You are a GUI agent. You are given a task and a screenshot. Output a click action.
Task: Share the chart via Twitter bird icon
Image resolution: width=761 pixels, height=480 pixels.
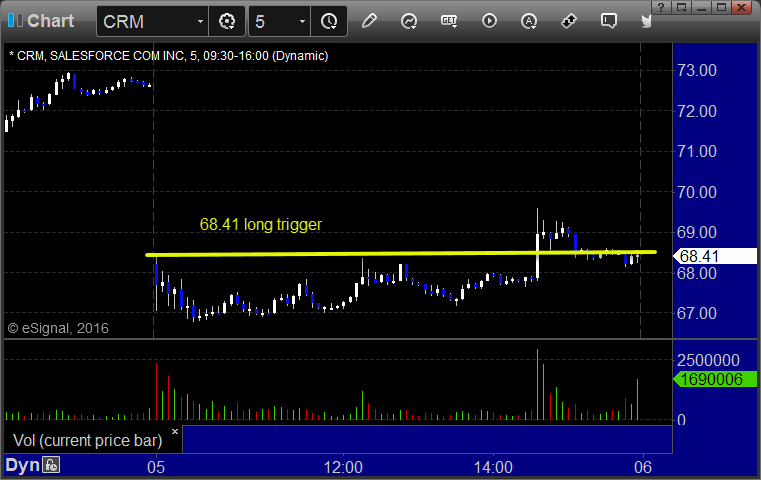point(646,21)
